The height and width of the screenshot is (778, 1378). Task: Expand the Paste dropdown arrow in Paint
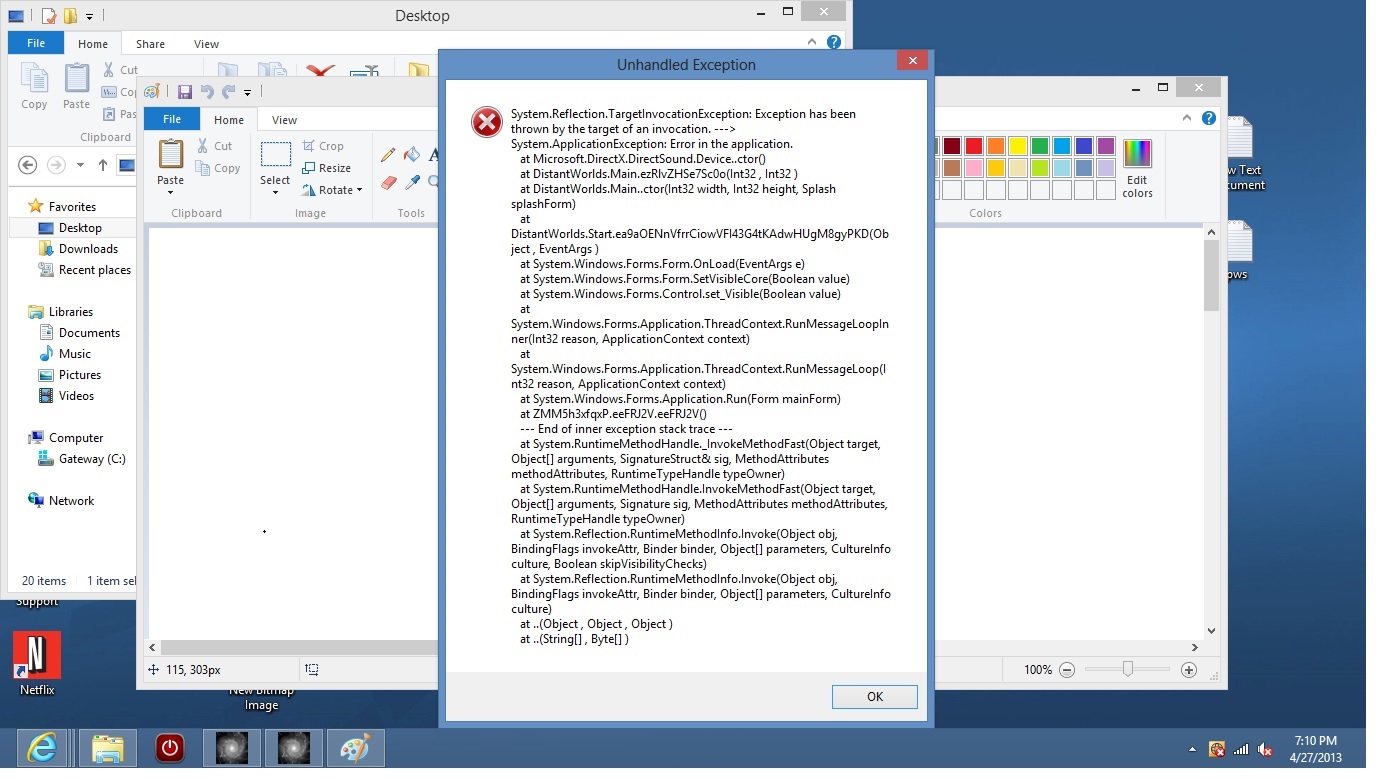pyautogui.click(x=171, y=191)
